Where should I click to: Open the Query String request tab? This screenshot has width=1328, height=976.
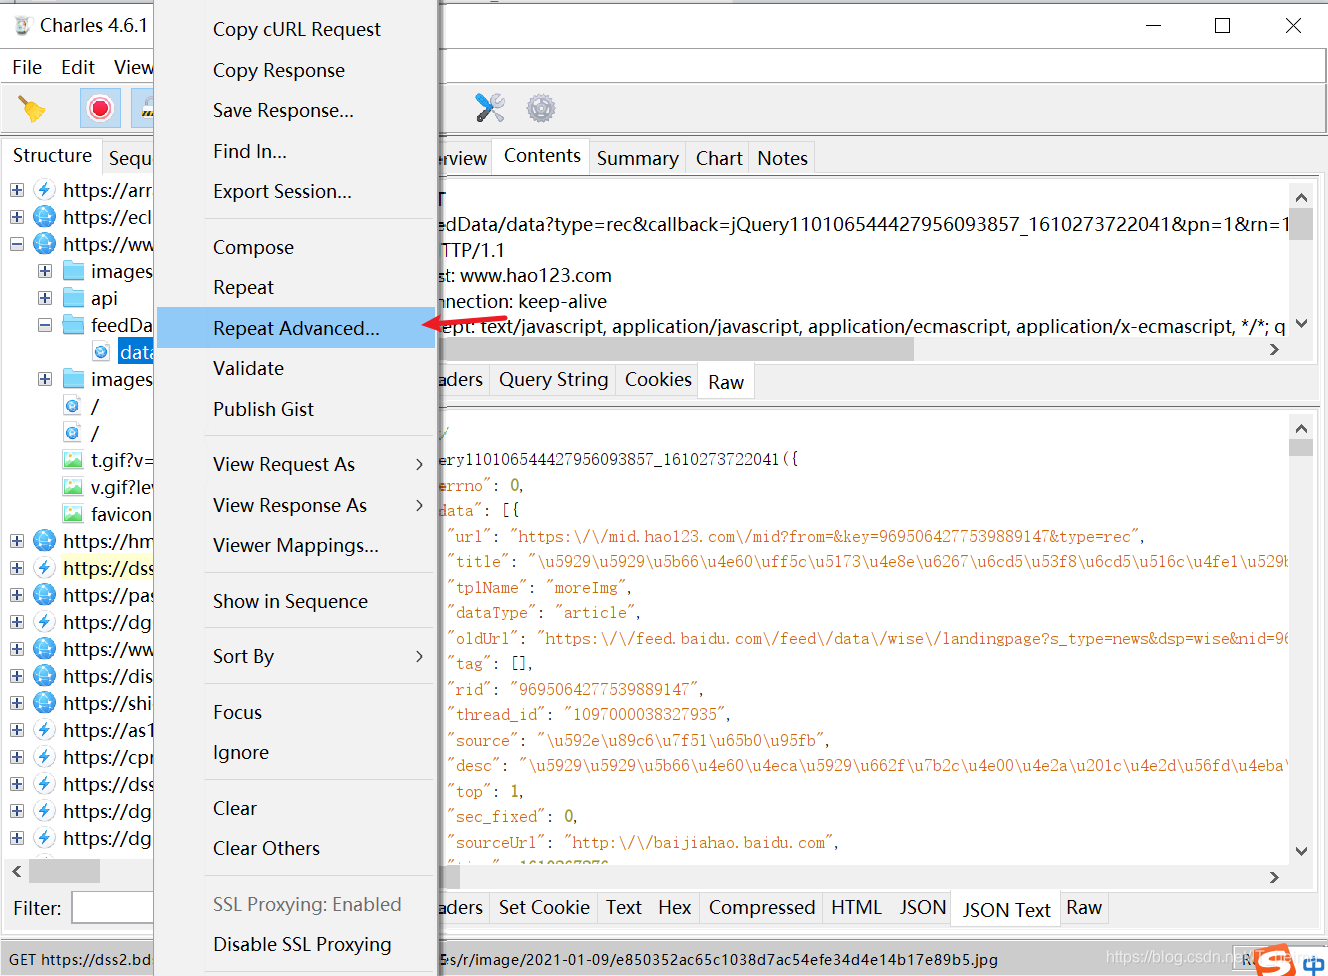coord(553,380)
